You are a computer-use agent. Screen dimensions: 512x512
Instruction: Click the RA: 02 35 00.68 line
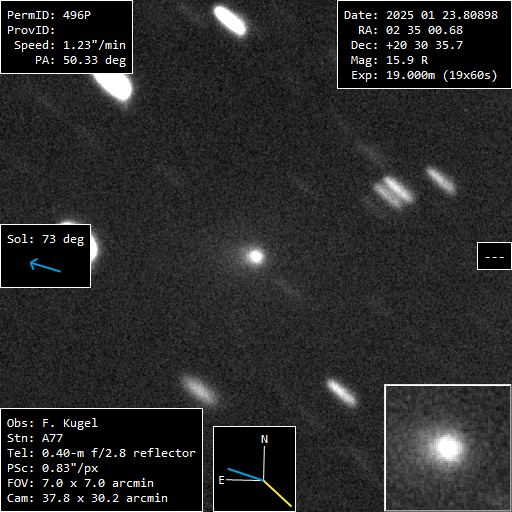coord(410,30)
